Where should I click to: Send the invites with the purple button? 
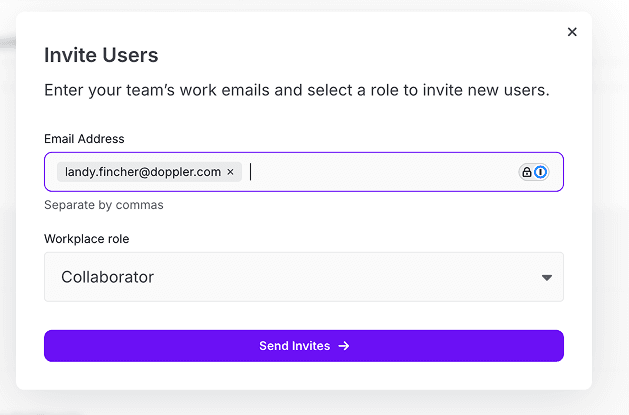[x=304, y=346]
